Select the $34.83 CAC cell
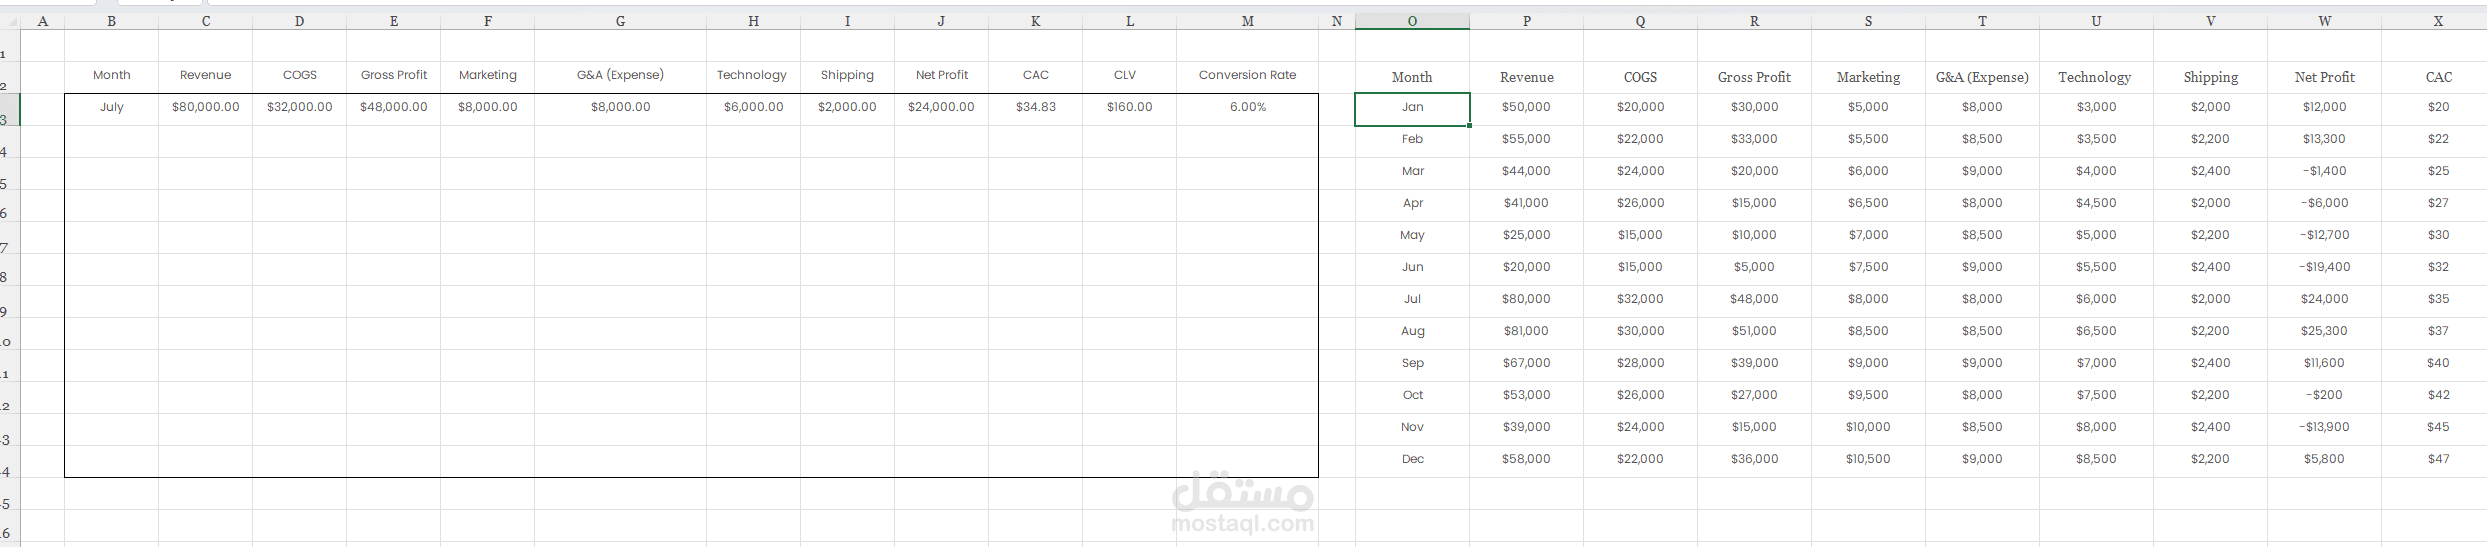Image resolution: width=2487 pixels, height=547 pixels. pyautogui.click(x=1035, y=107)
